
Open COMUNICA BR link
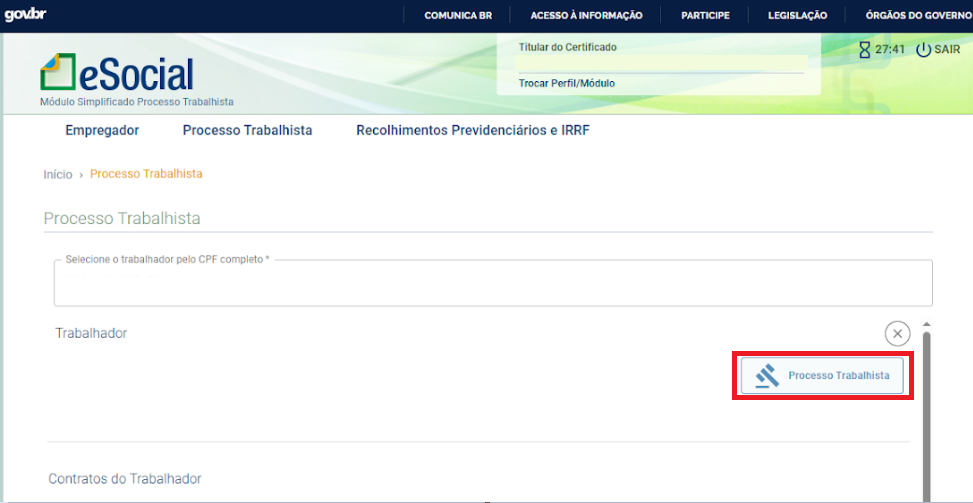click(x=458, y=16)
